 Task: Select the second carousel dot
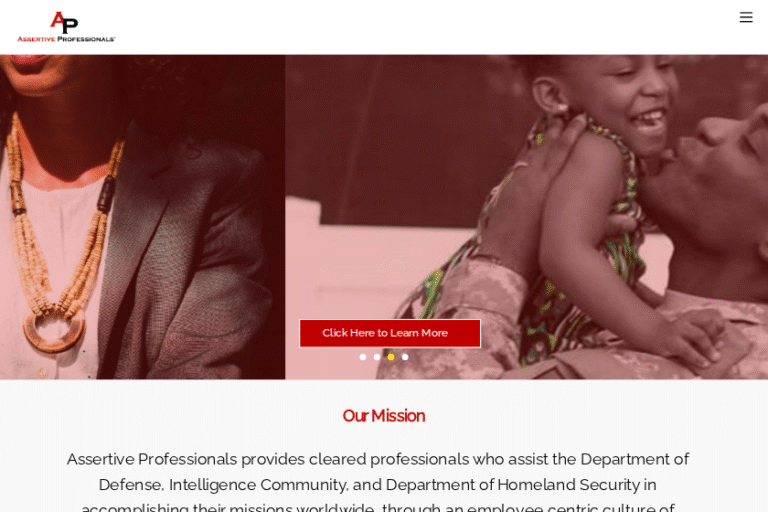coord(377,357)
